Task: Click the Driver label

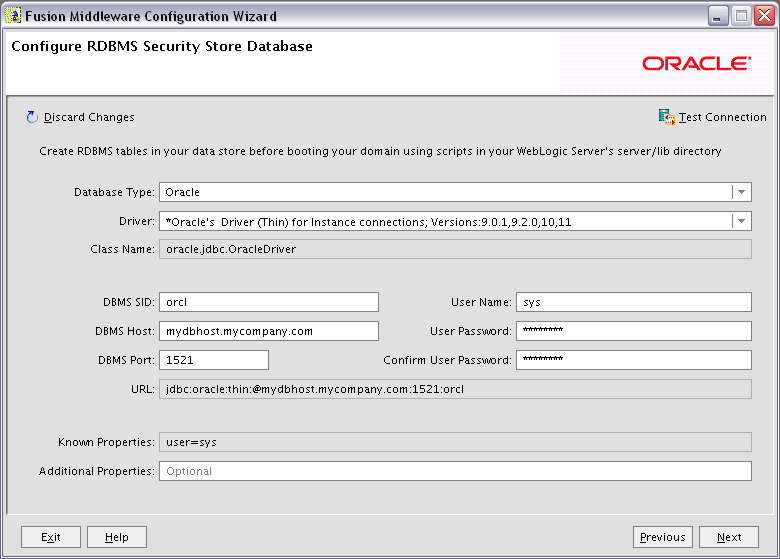Action: (137, 221)
